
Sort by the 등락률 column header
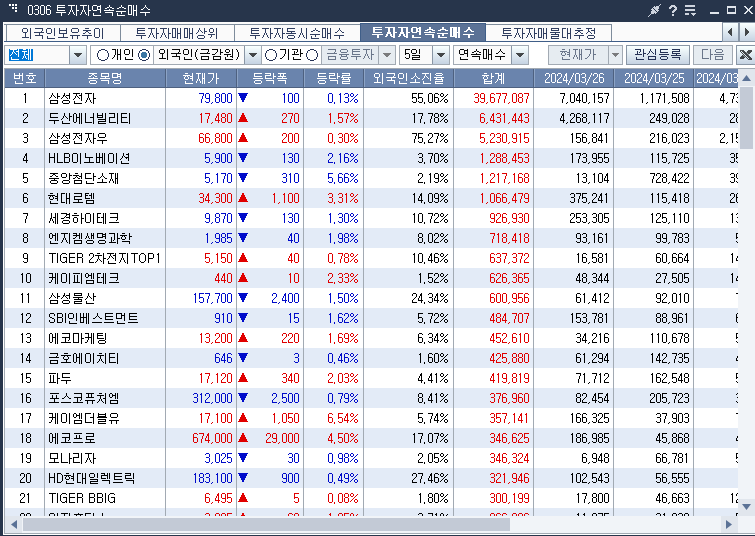click(x=334, y=78)
